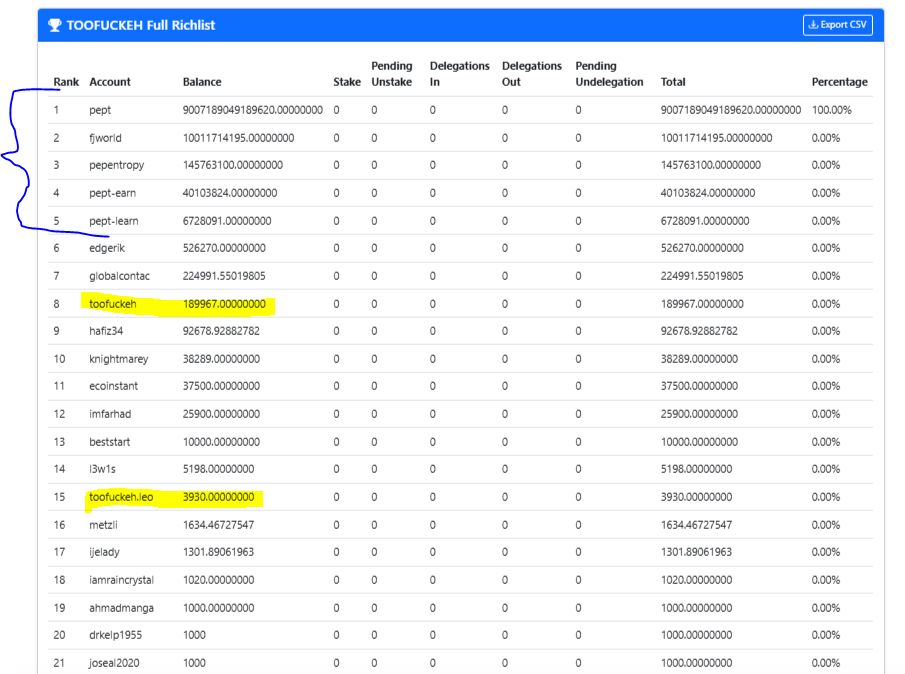The width and height of the screenshot is (905, 674).
Task: Choose the hafiz34 account entry
Action: 106,331
